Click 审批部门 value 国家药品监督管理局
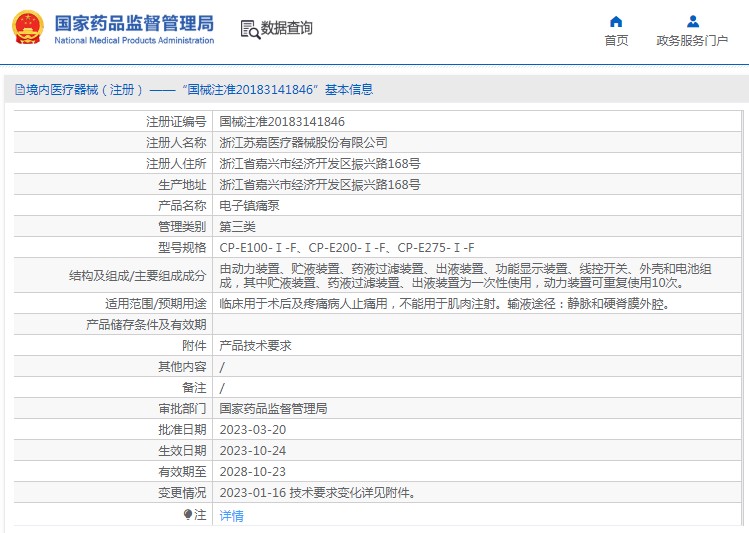 [273, 409]
